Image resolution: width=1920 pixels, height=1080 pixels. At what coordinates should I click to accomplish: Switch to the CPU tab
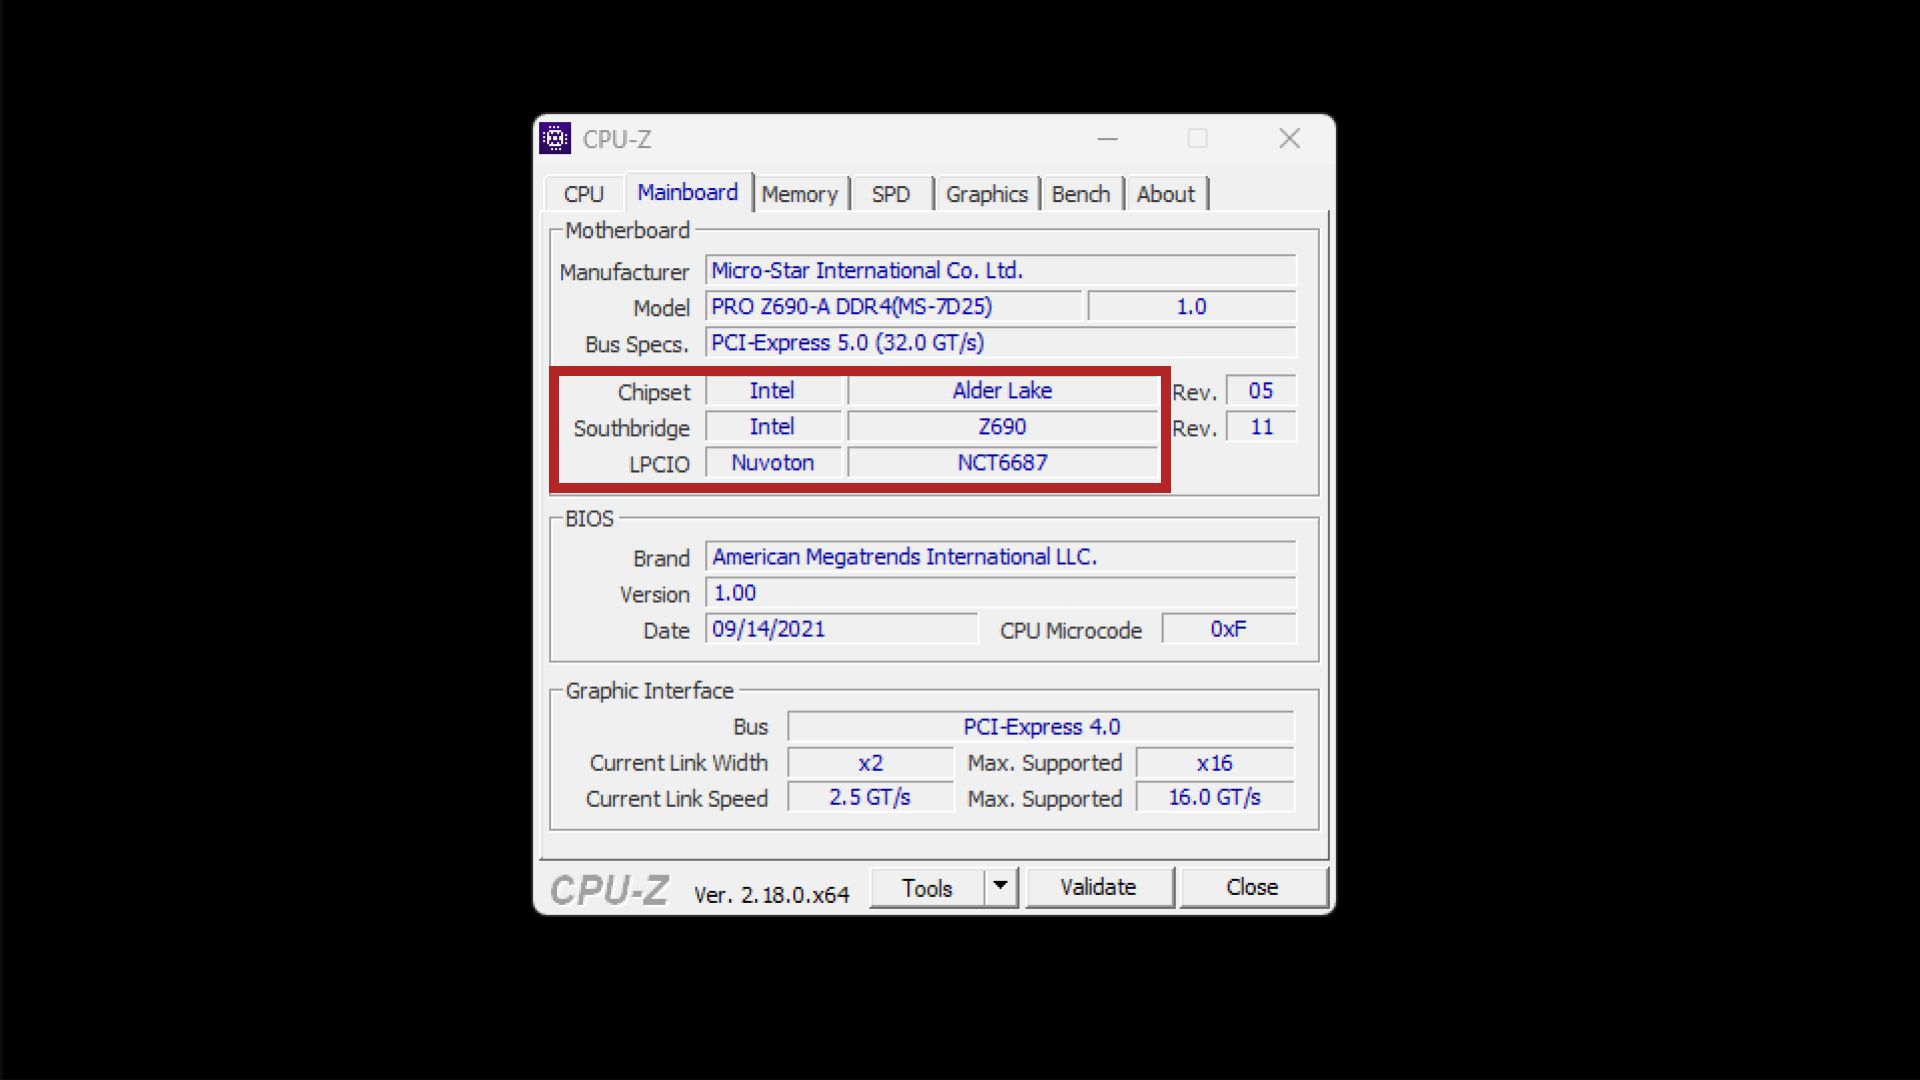coord(583,194)
